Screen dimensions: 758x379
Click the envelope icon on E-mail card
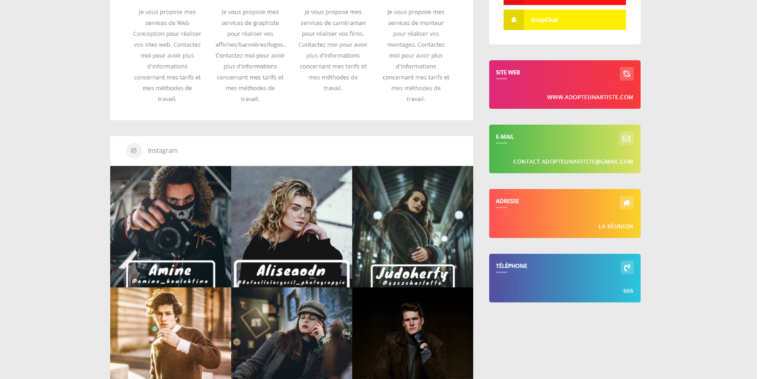(x=627, y=139)
